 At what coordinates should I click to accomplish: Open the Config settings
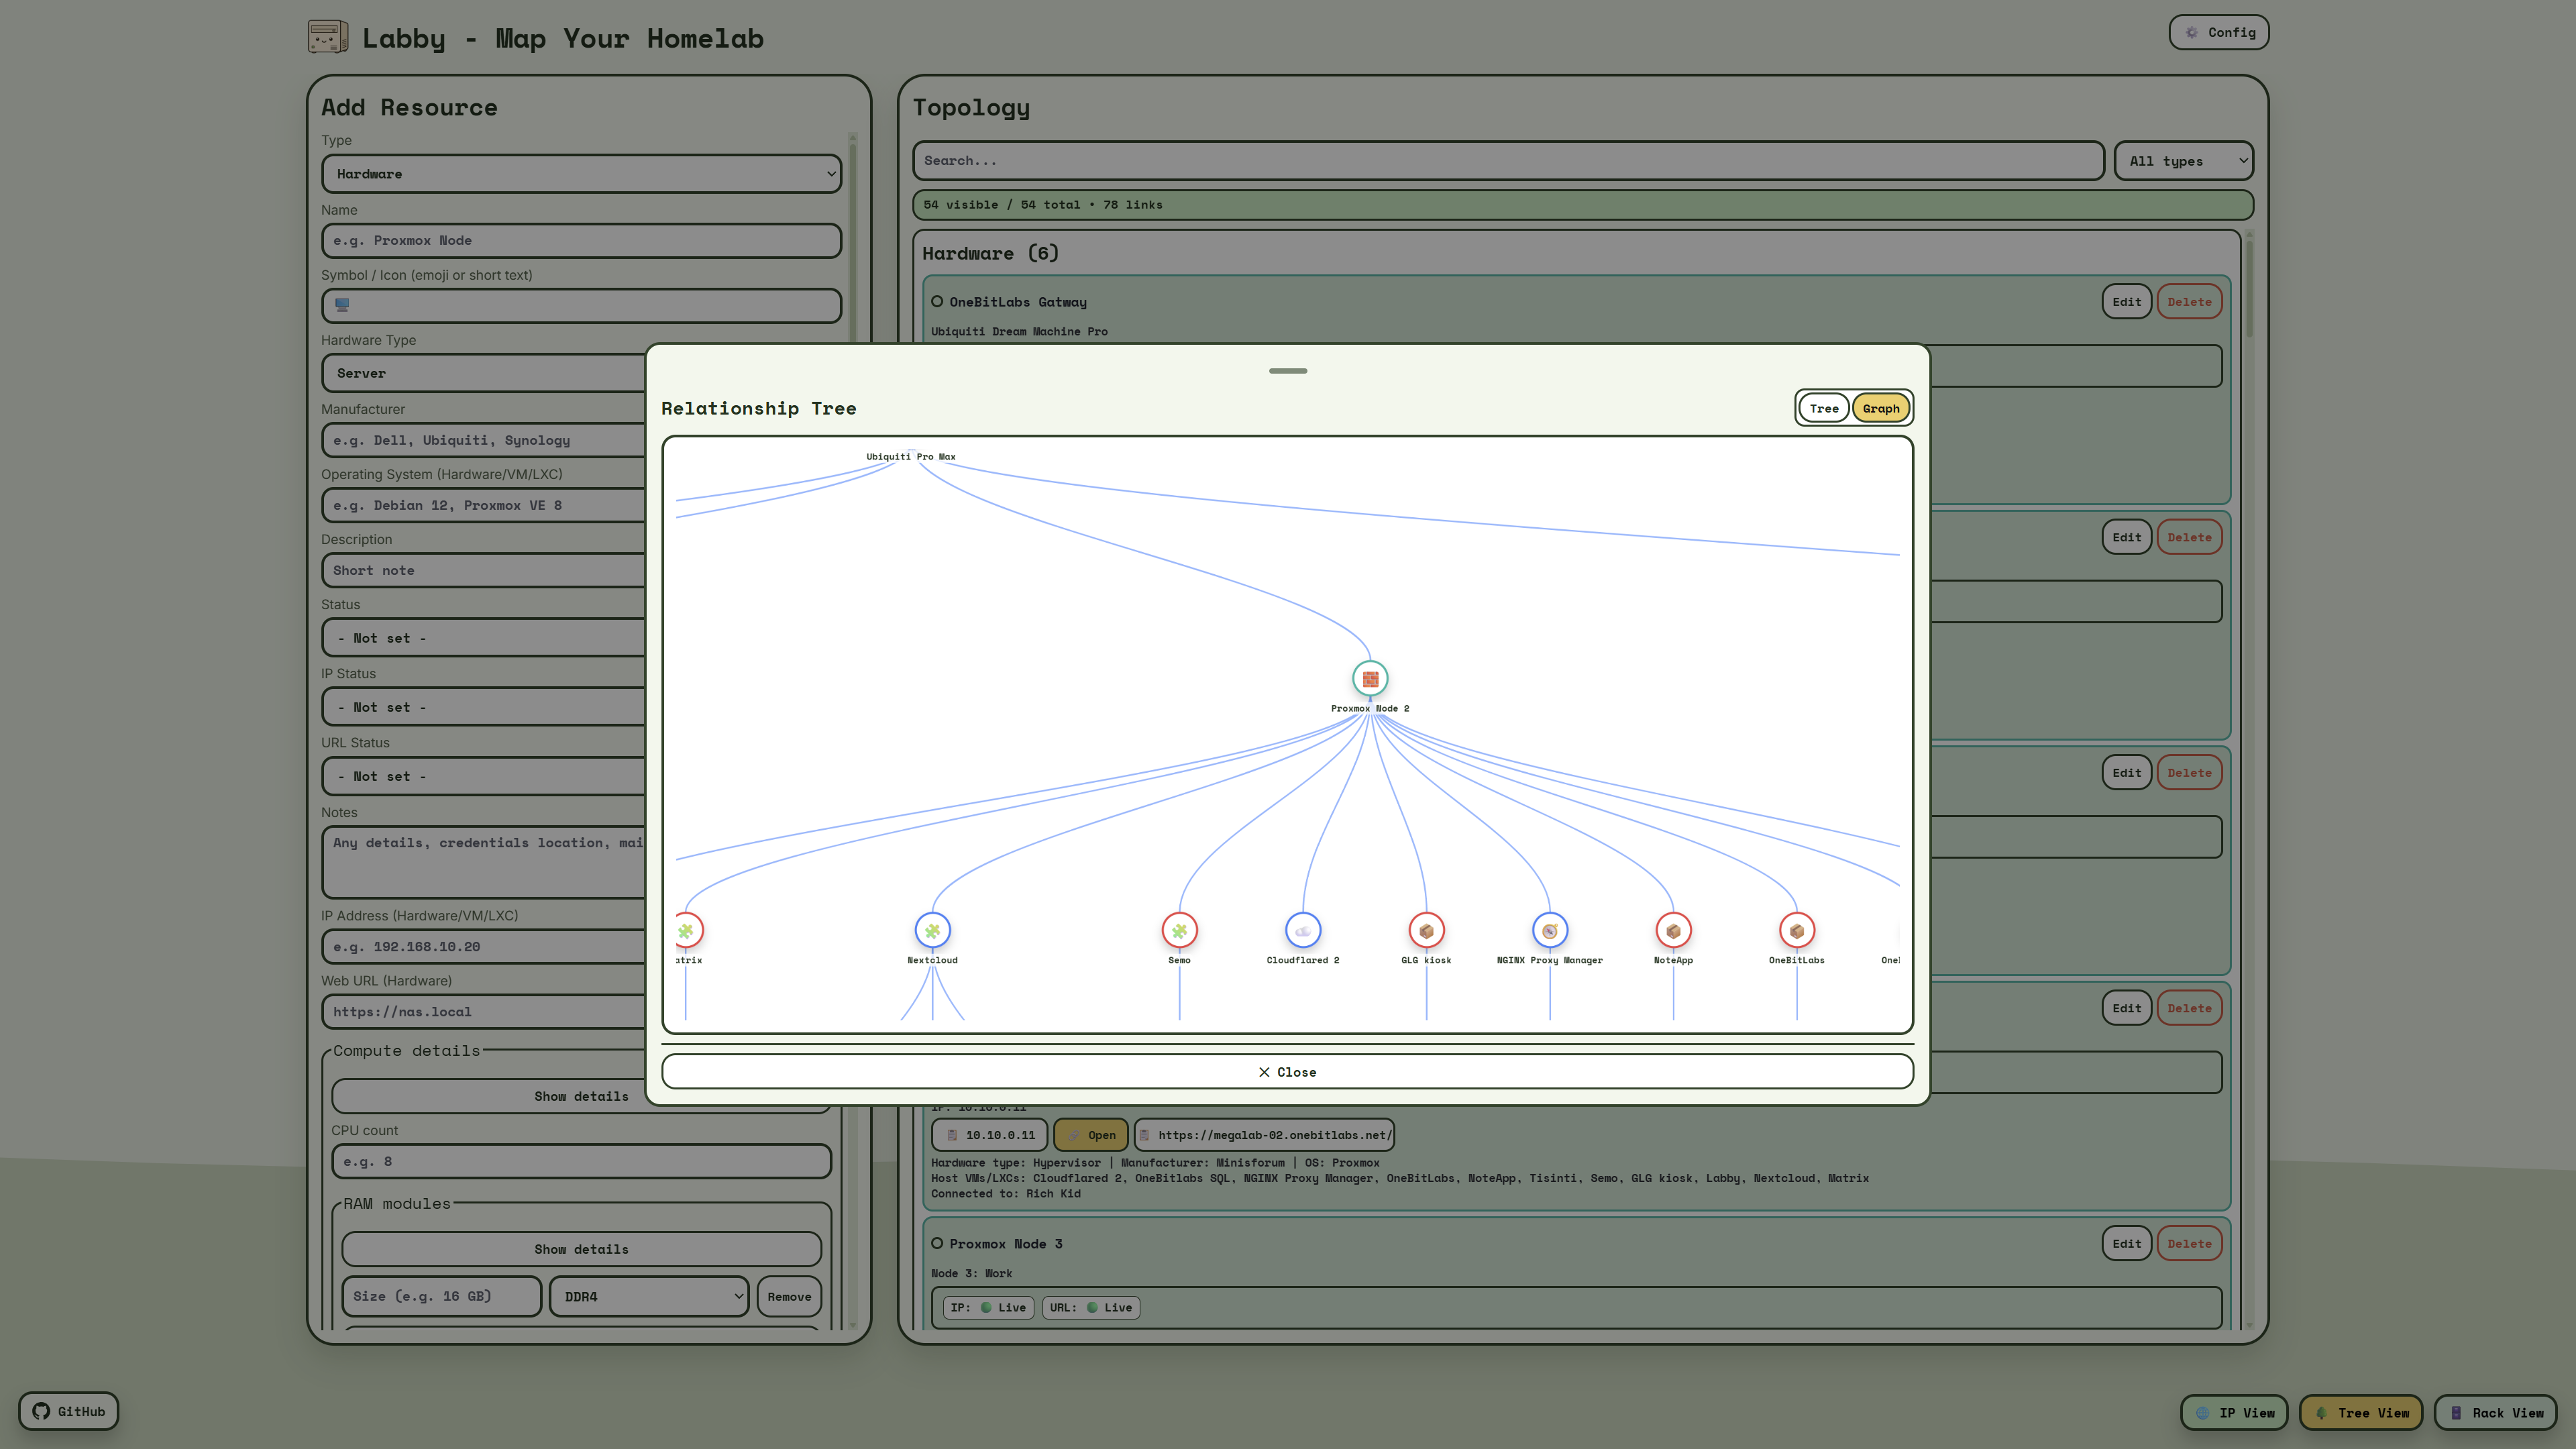pyautogui.click(x=2219, y=32)
